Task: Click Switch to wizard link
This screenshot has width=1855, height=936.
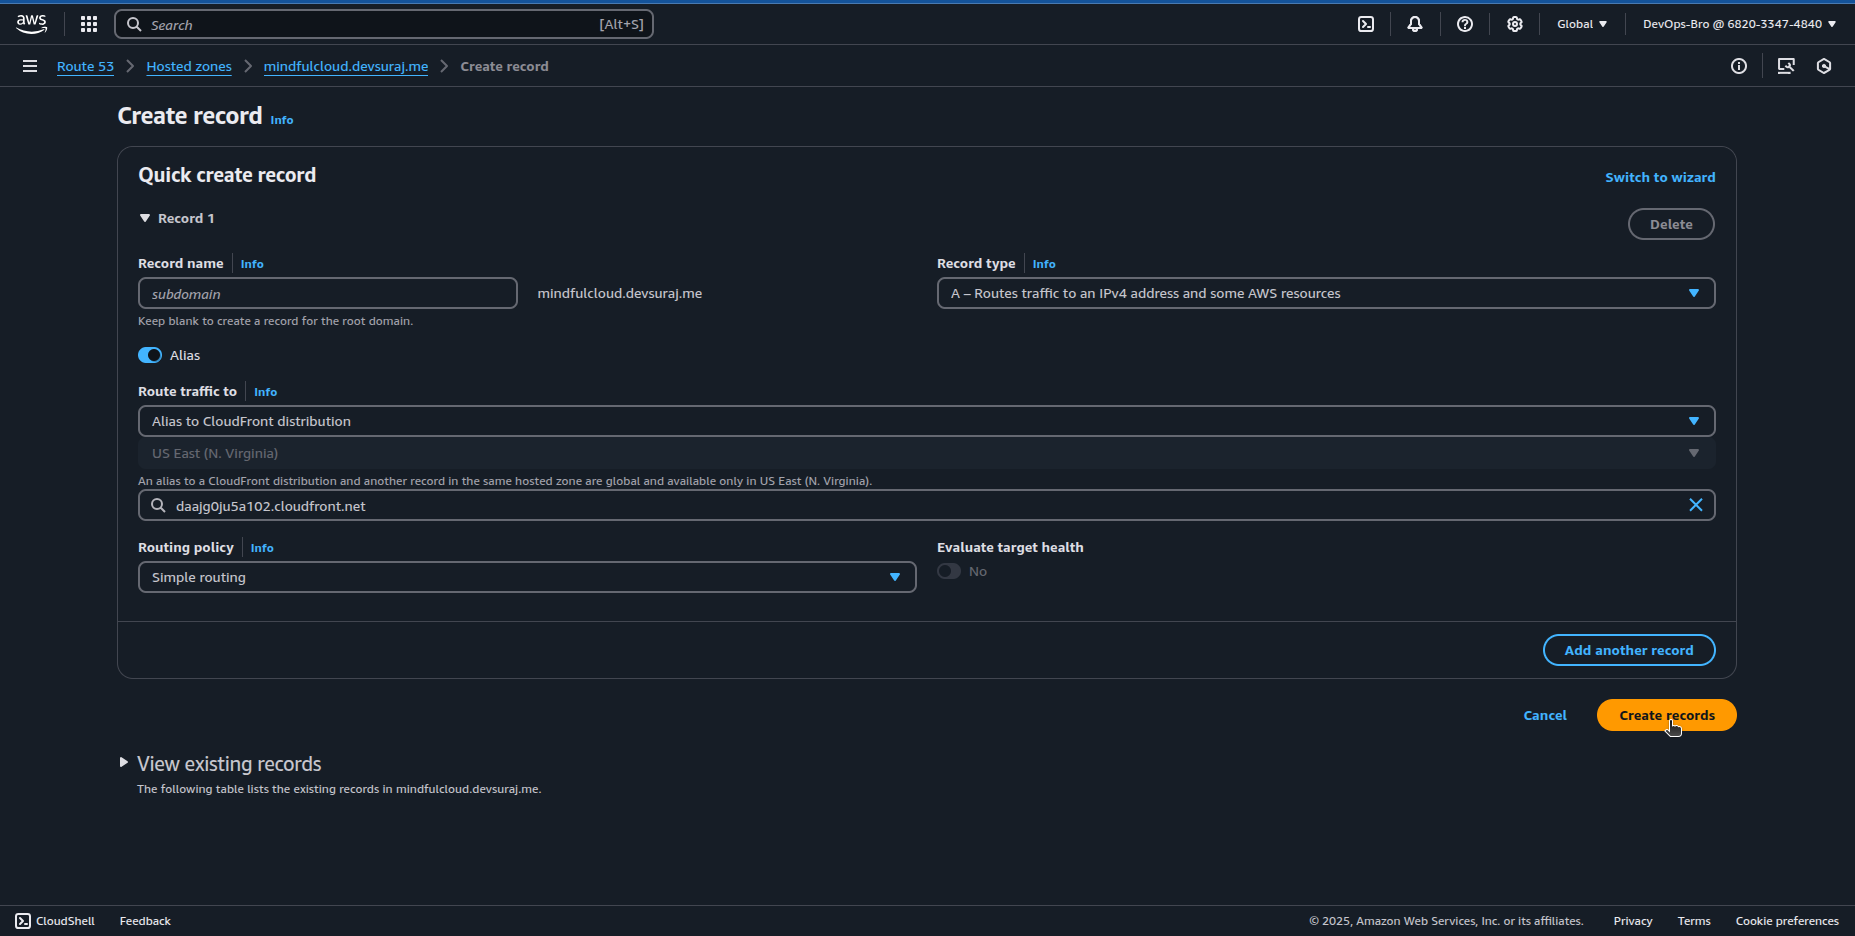Action: click(1660, 177)
